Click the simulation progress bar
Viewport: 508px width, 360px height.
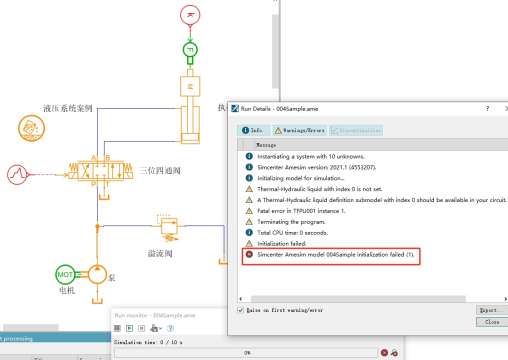(246, 353)
